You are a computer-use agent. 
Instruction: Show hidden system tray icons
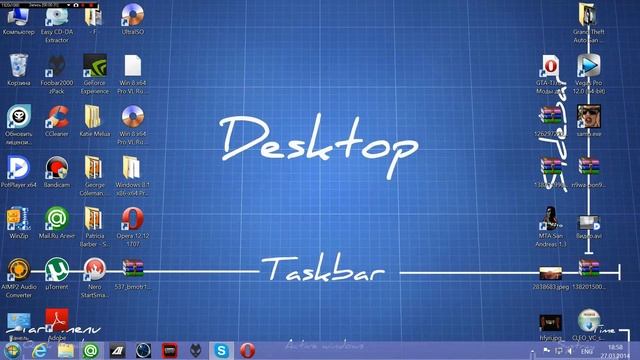(532, 351)
